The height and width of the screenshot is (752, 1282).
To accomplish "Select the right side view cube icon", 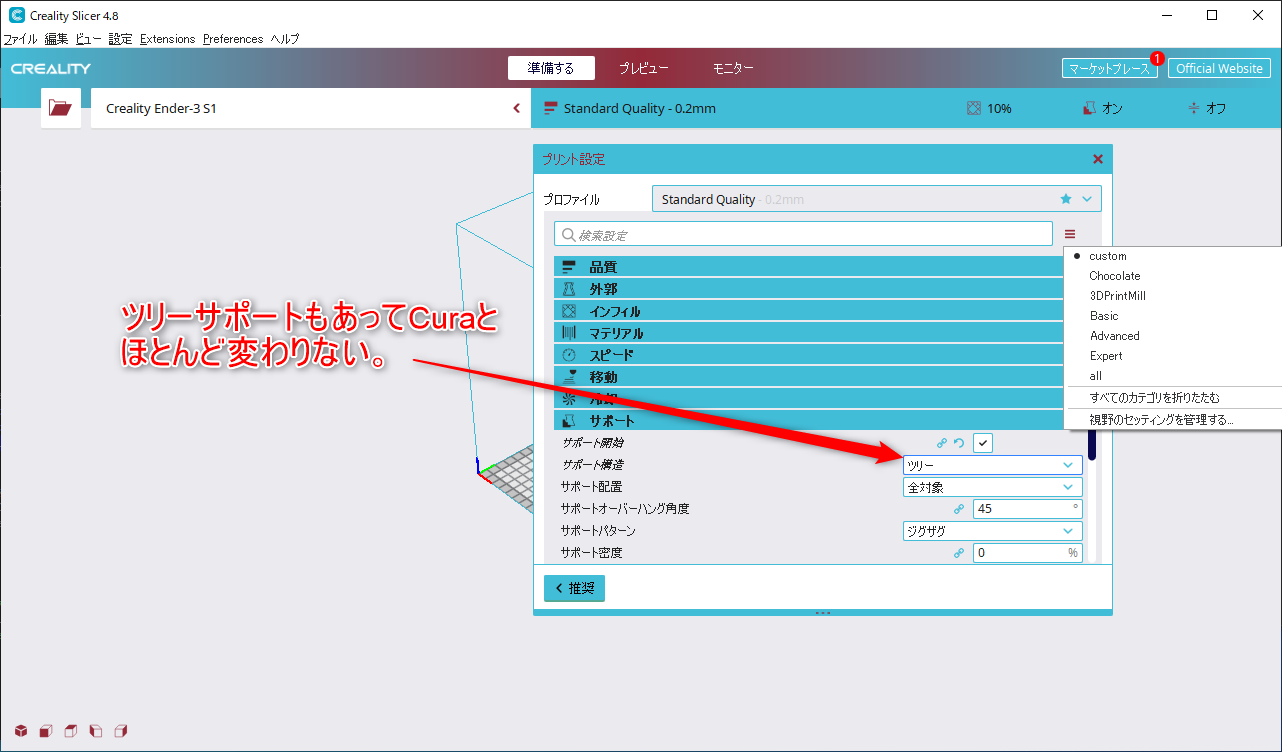I will click(x=121, y=731).
